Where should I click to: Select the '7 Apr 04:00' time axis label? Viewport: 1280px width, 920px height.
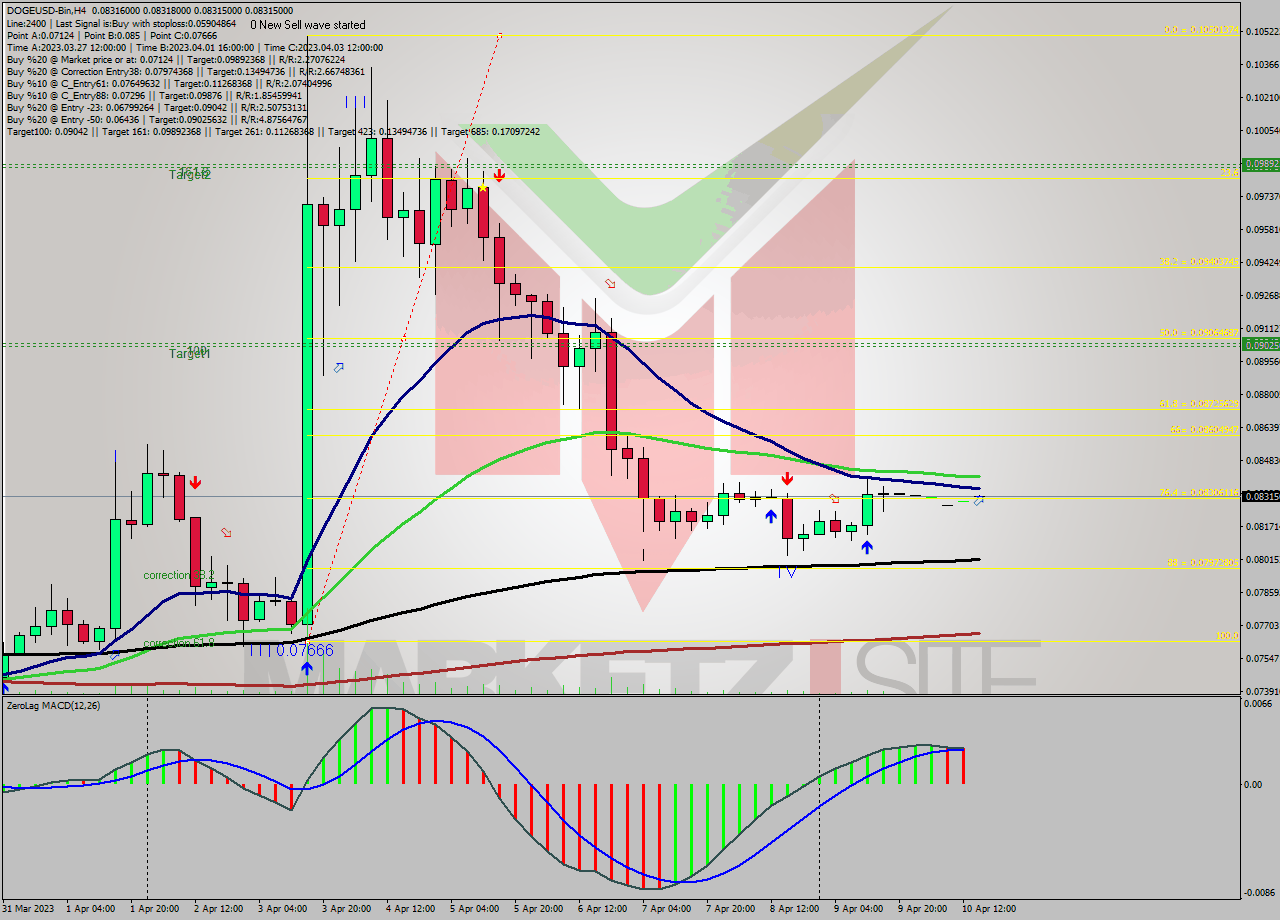click(665, 909)
